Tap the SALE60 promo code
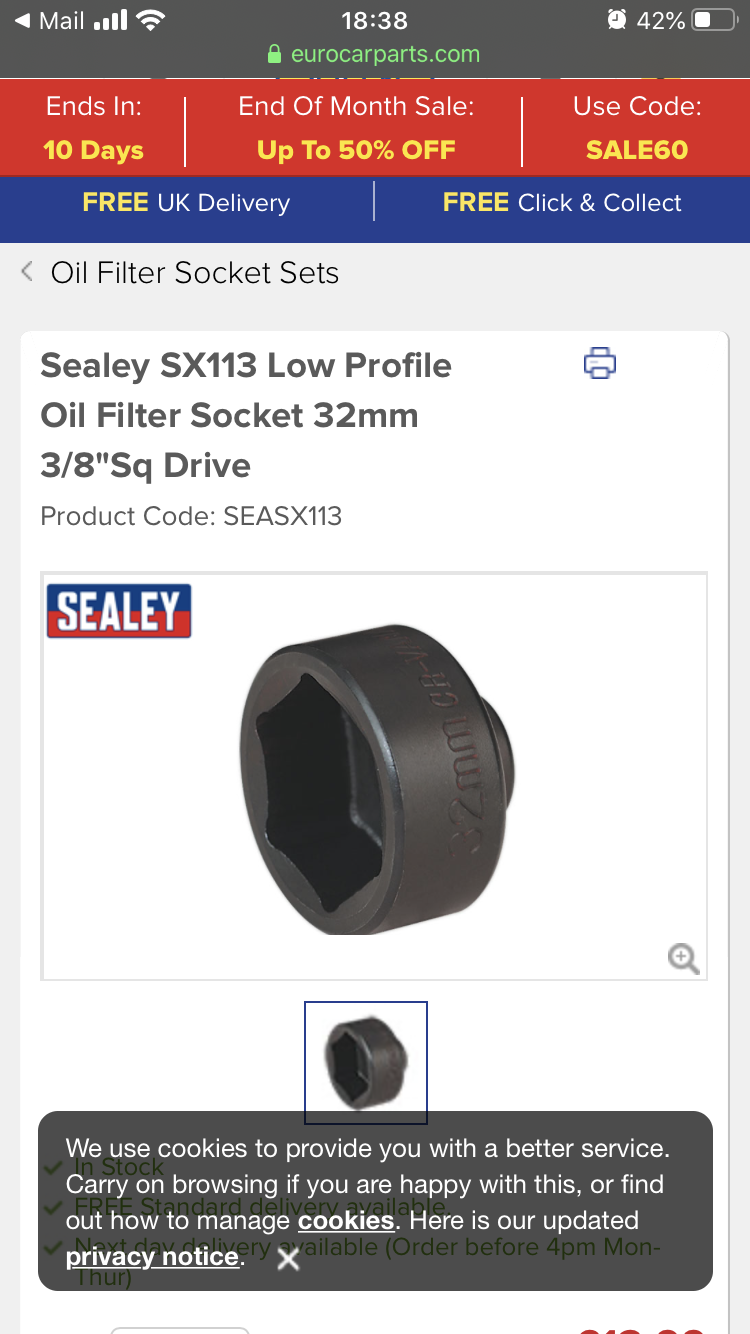 click(637, 150)
